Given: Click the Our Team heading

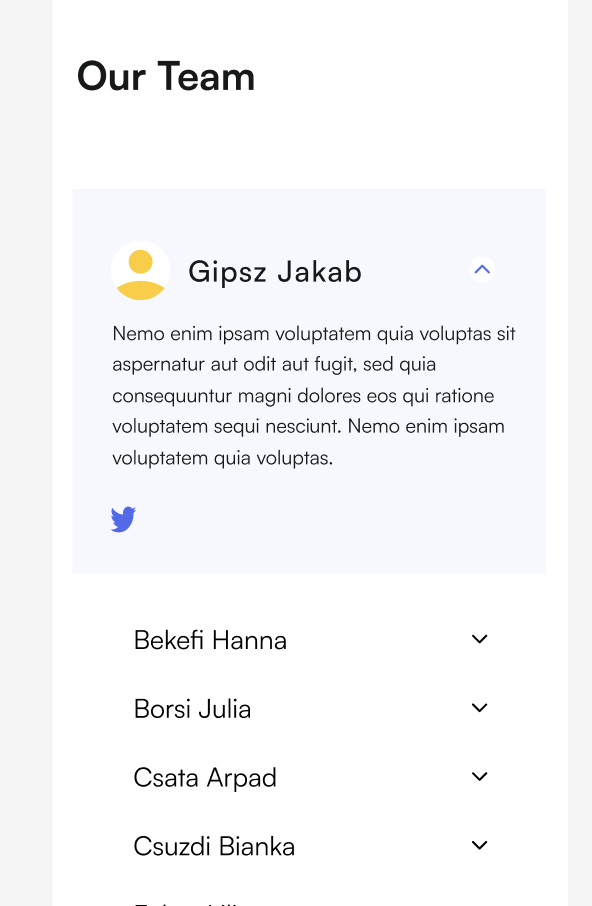Looking at the screenshot, I should [x=166, y=76].
